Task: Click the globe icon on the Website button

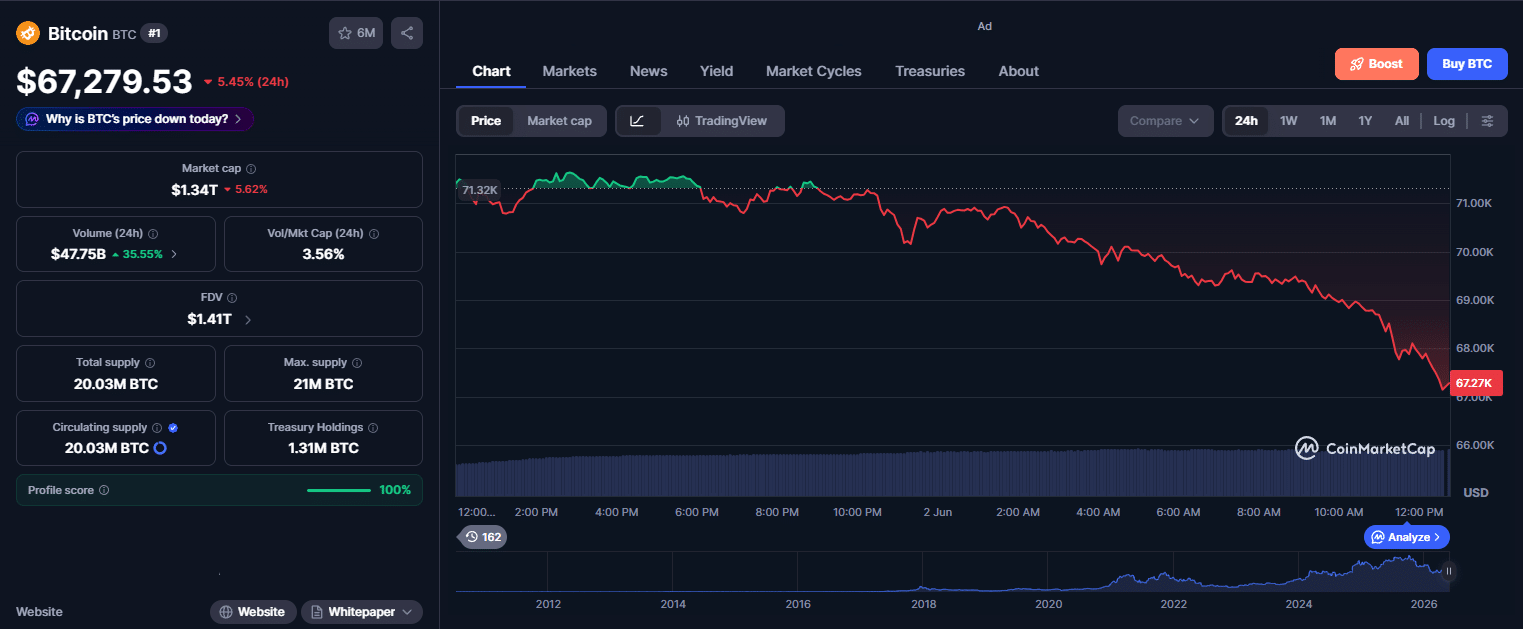Action: pyautogui.click(x=226, y=612)
